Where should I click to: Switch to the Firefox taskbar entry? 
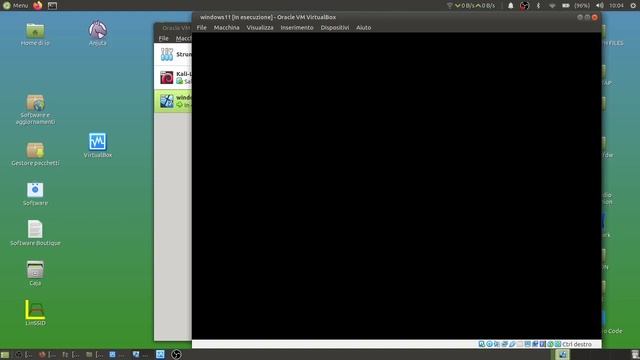click(x=48, y=355)
